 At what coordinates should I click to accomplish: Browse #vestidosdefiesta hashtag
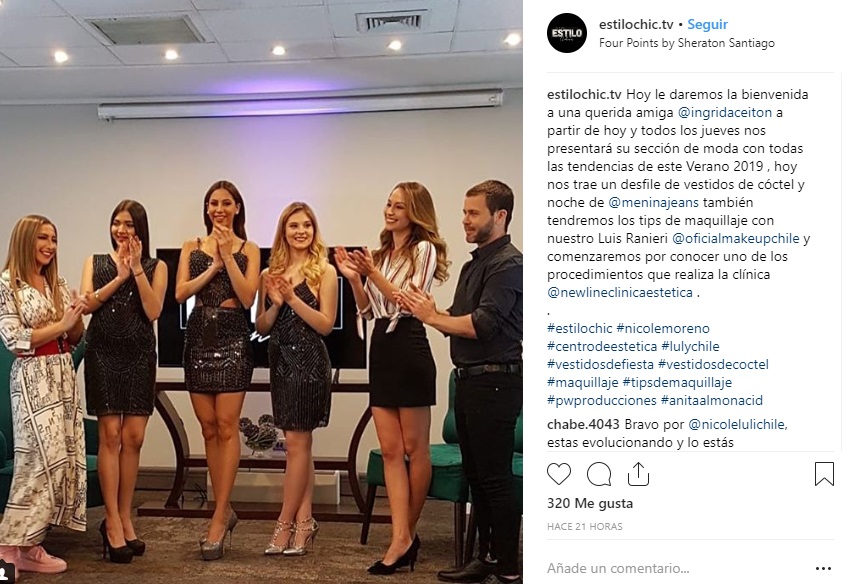point(600,364)
